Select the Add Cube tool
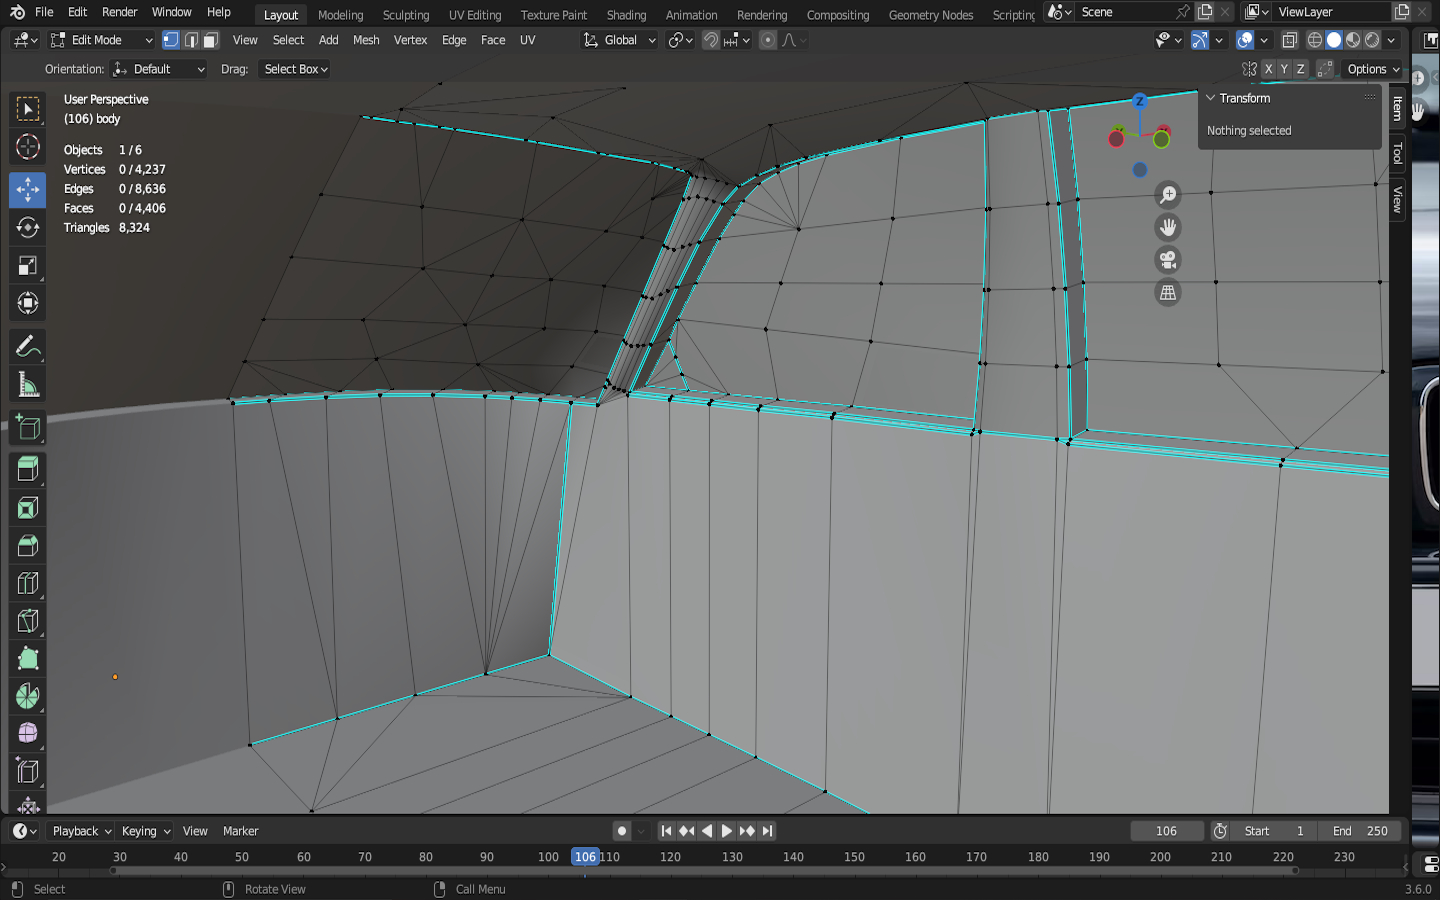 click(x=28, y=427)
